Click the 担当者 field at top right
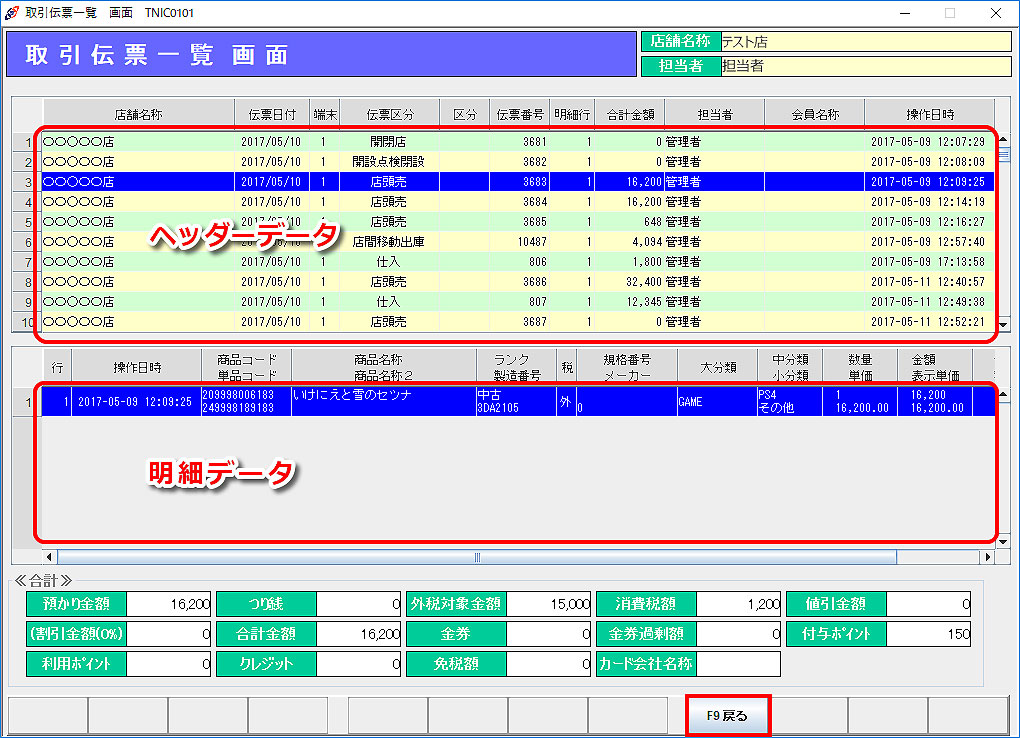 (x=864, y=66)
